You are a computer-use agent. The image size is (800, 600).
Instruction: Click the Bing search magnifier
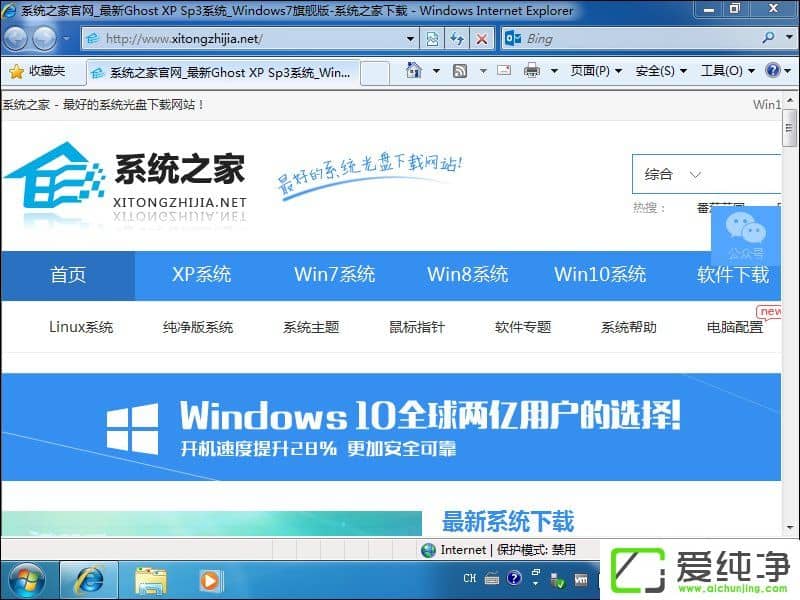768,38
